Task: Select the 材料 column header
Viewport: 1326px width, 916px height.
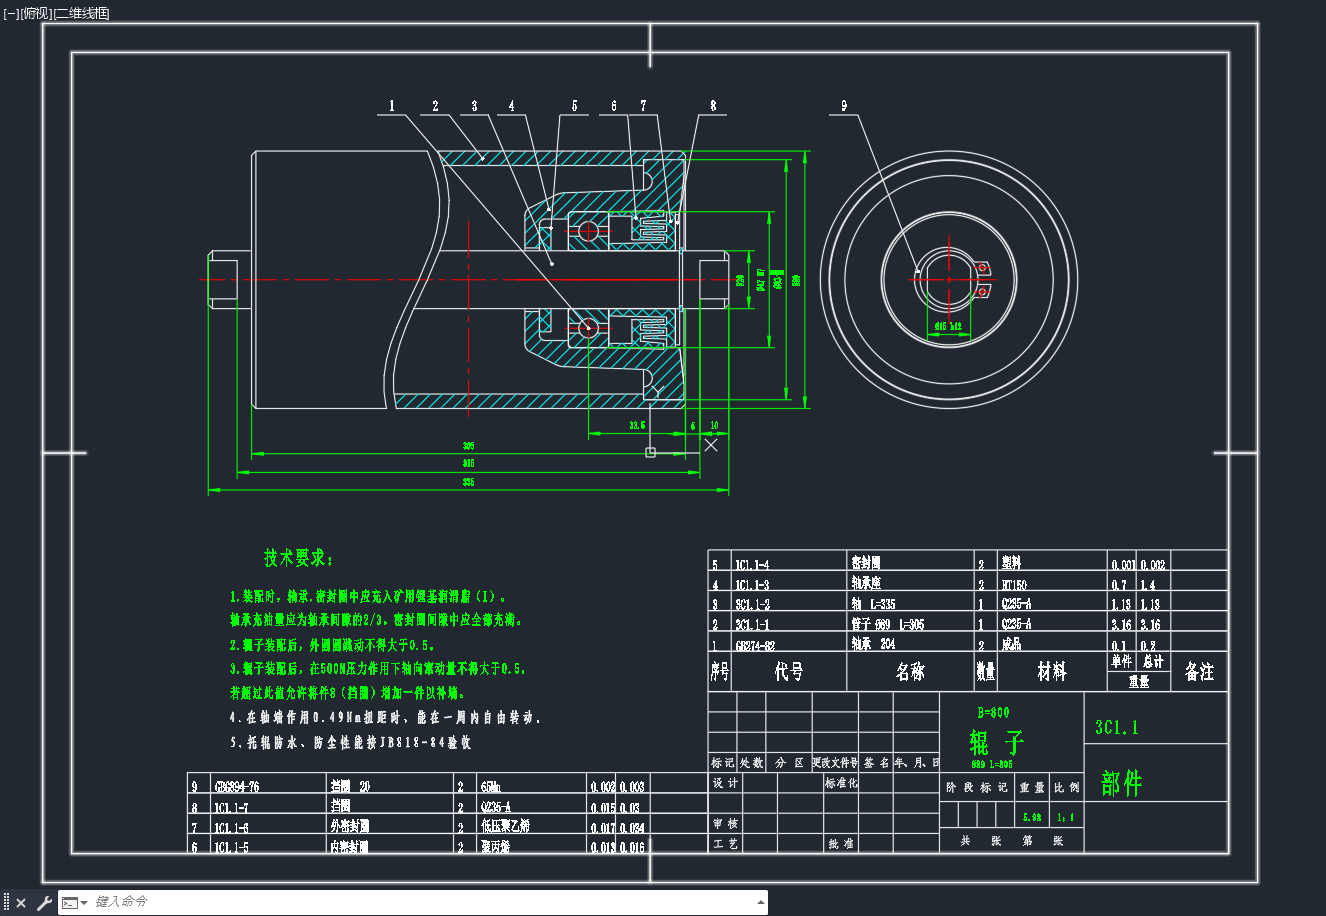Action: click(x=1052, y=672)
